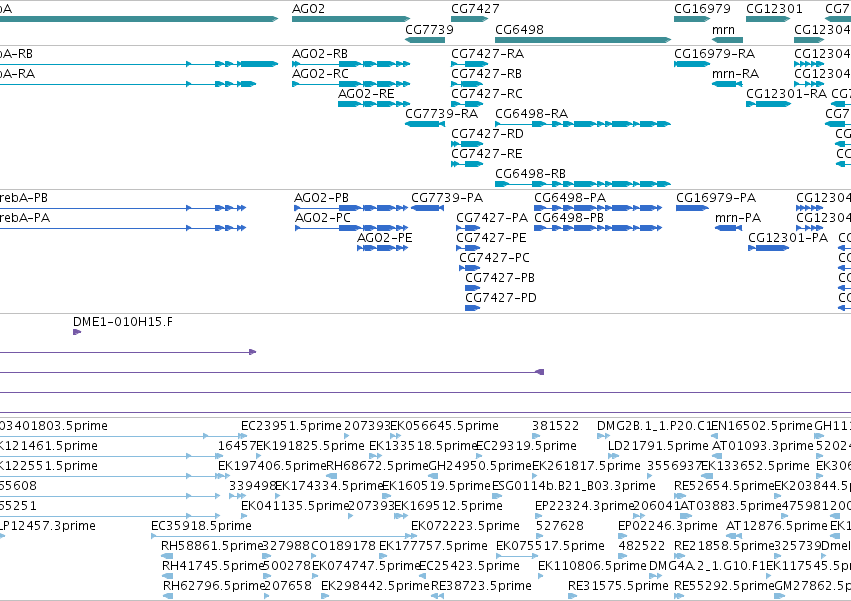Image resolution: width=851 pixels, height=601 pixels.
Task: Open transcript CG7427-RD label
Action: pyautogui.click(x=487, y=134)
